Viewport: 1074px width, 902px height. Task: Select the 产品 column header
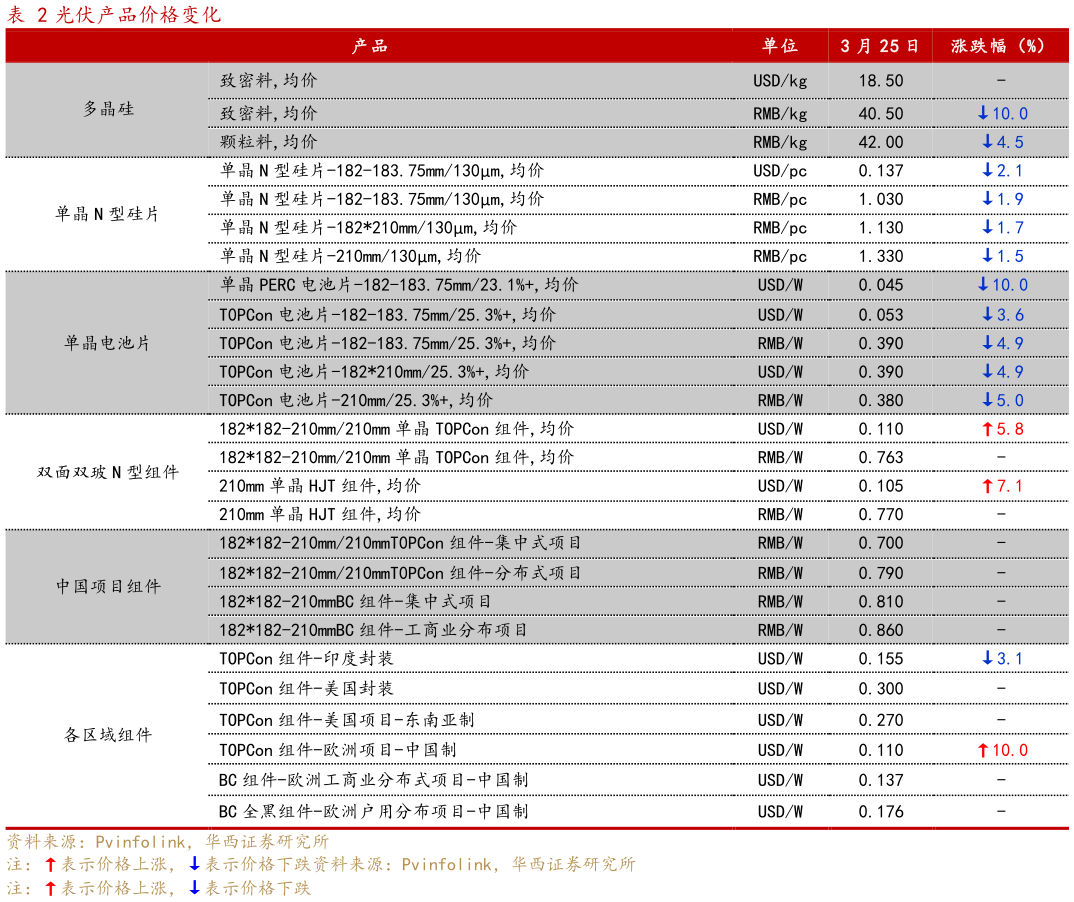(370, 46)
